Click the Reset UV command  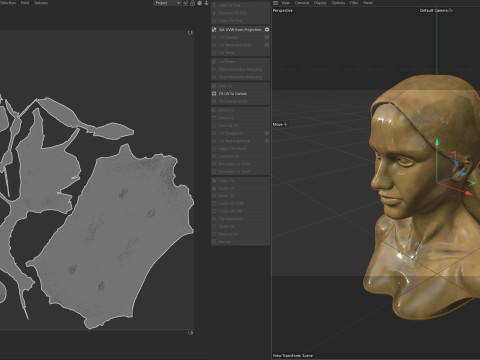(241, 196)
